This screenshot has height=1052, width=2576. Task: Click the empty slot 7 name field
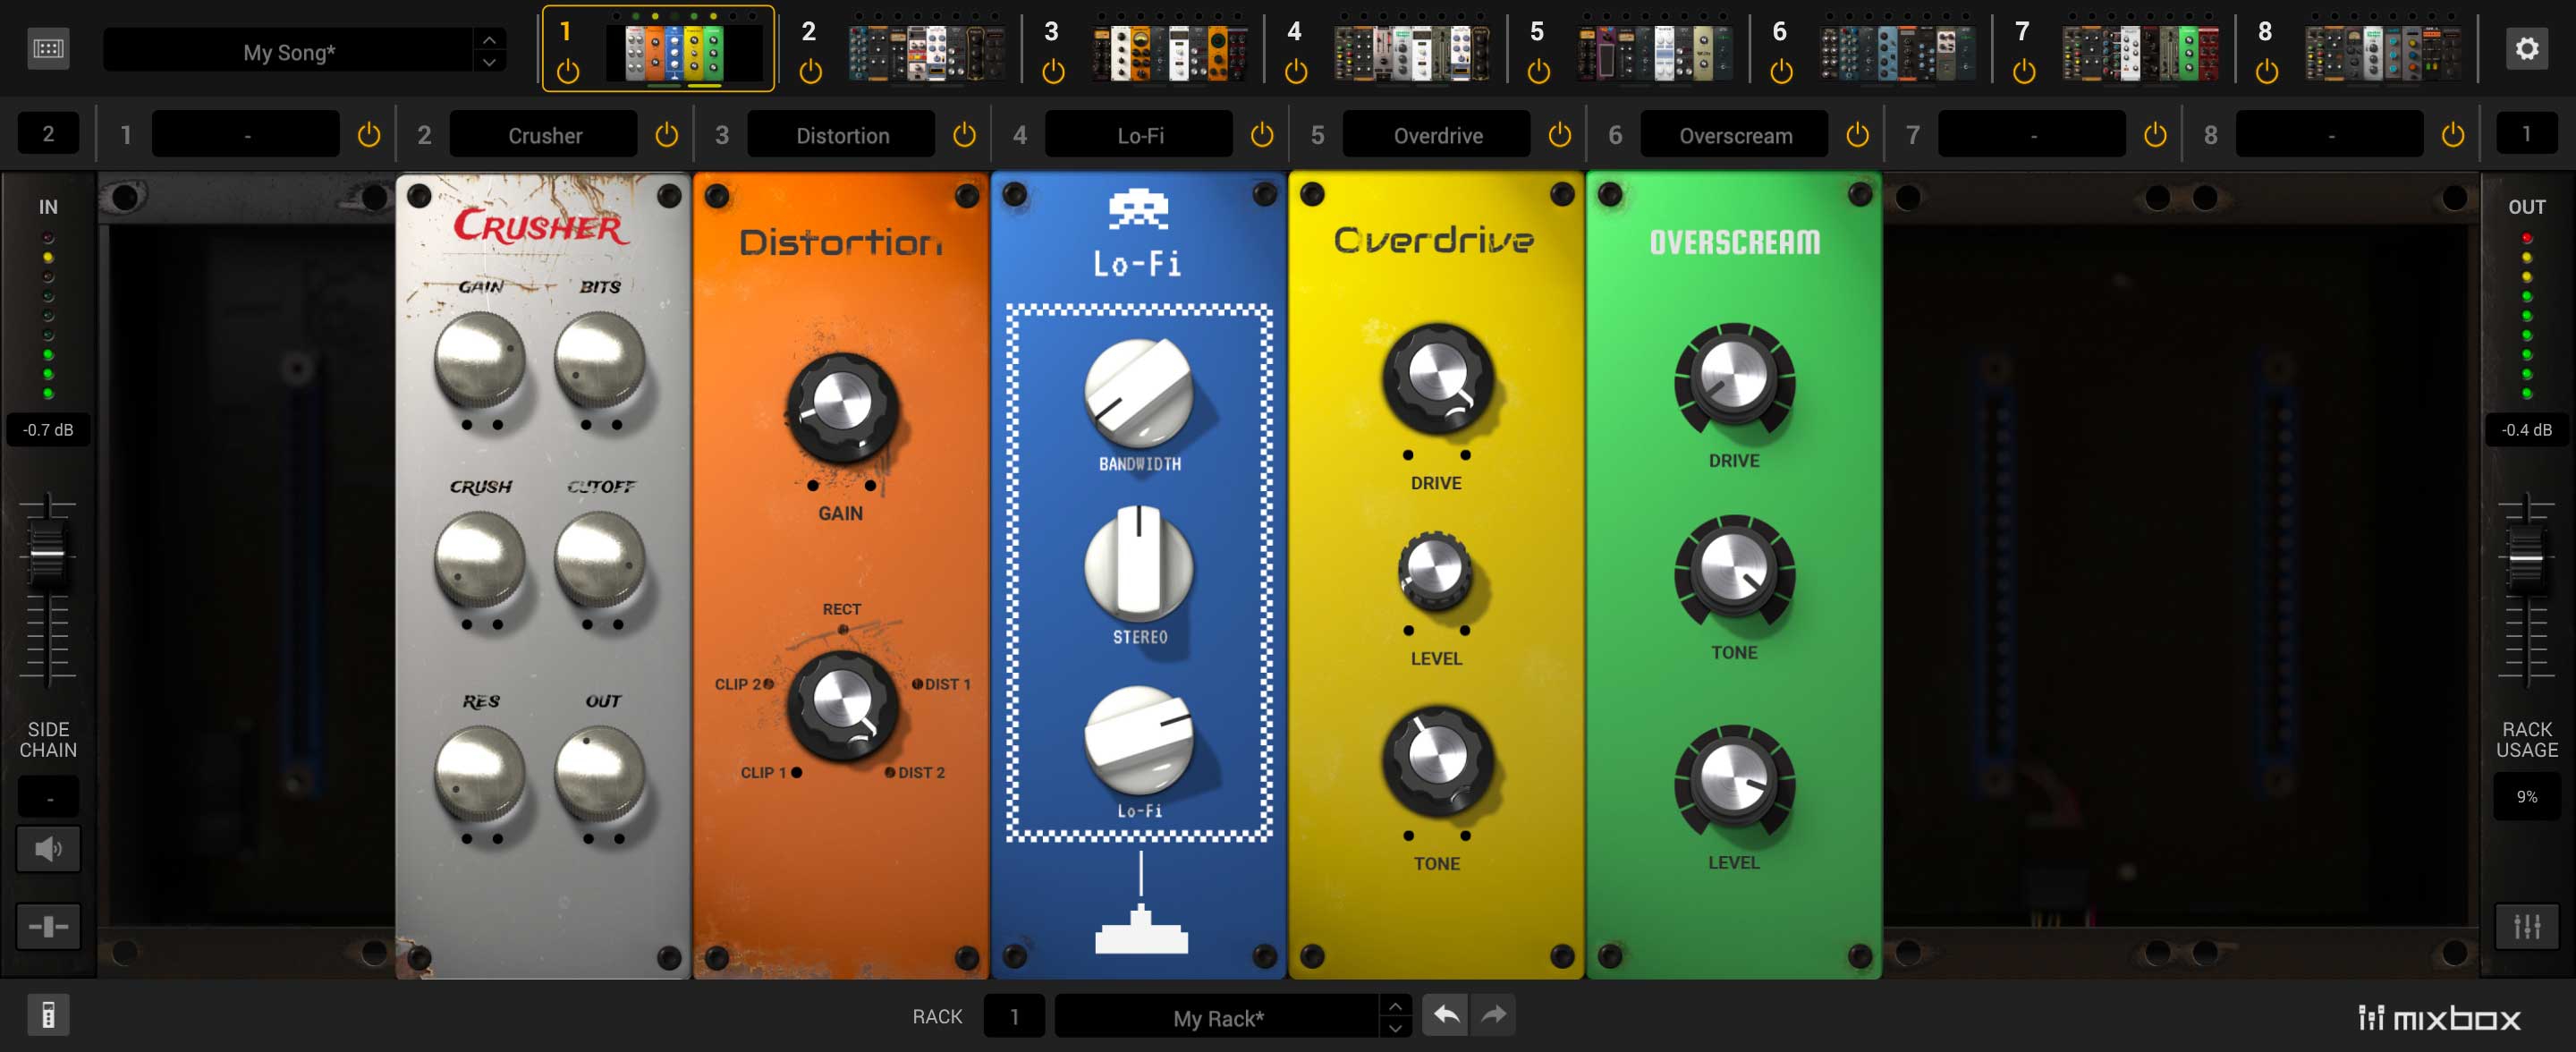click(2031, 135)
